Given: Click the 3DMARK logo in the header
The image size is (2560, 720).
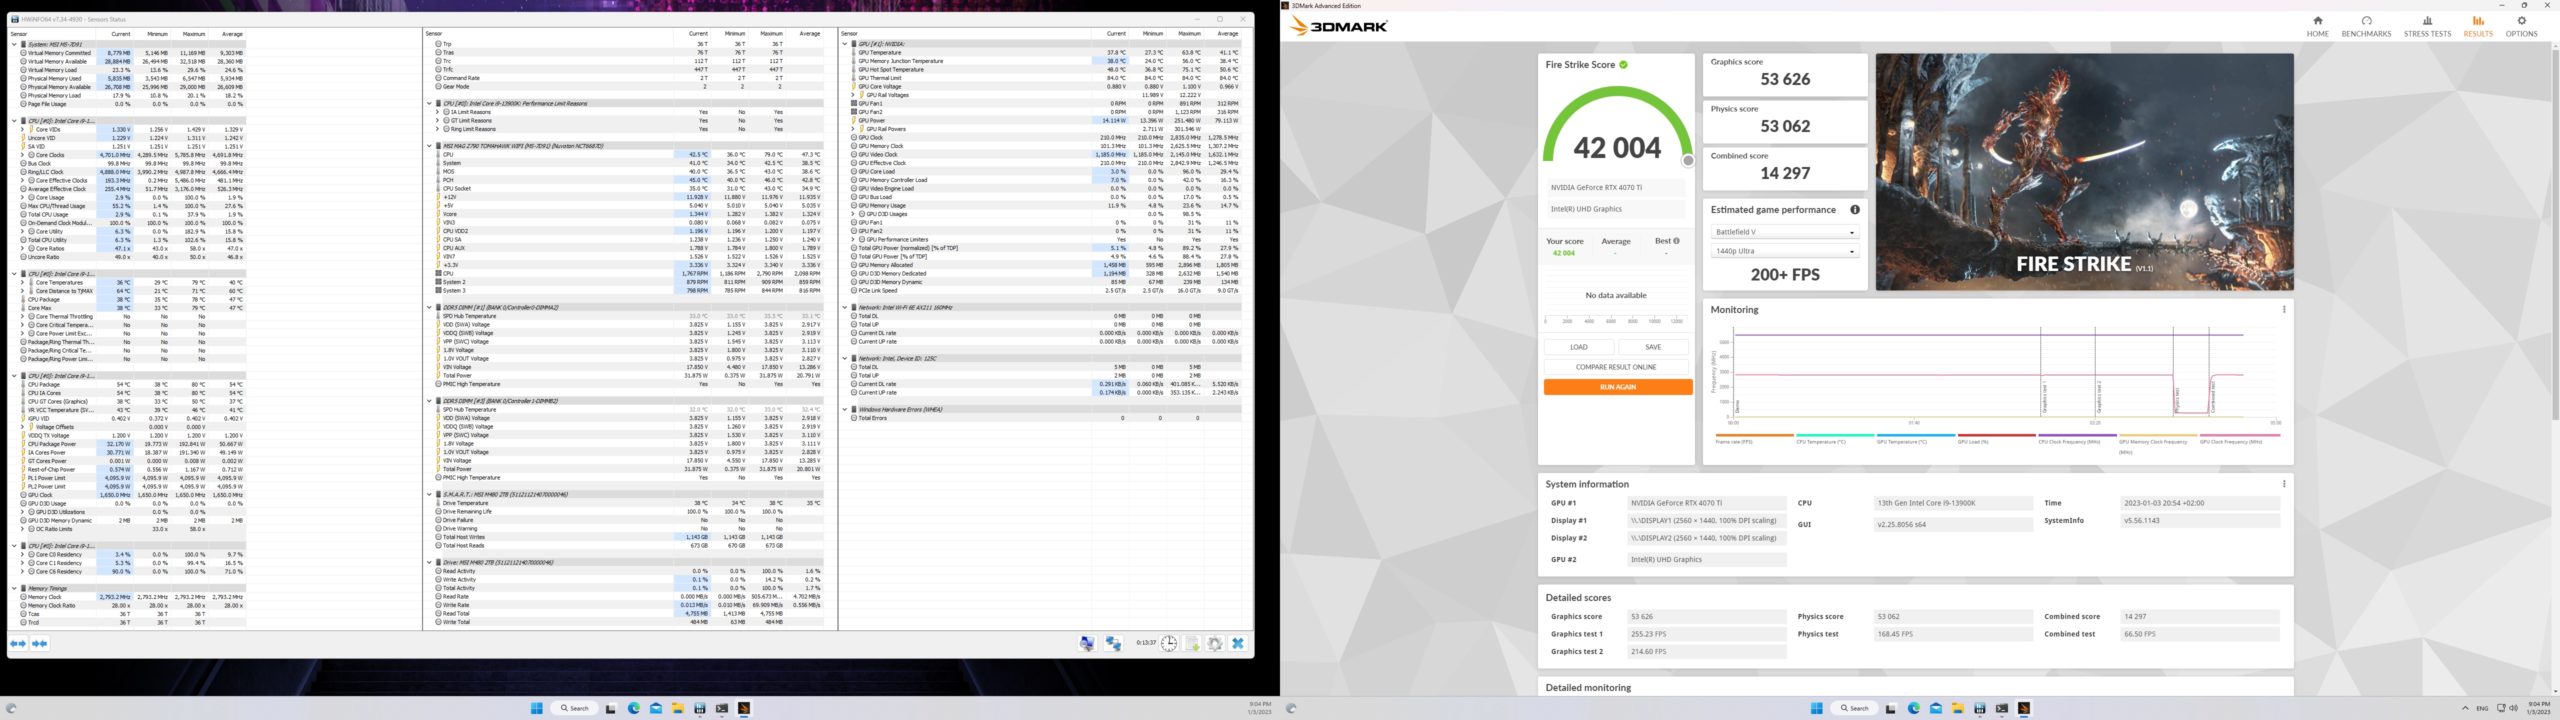Looking at the screenshot, I should [1339, 27].
